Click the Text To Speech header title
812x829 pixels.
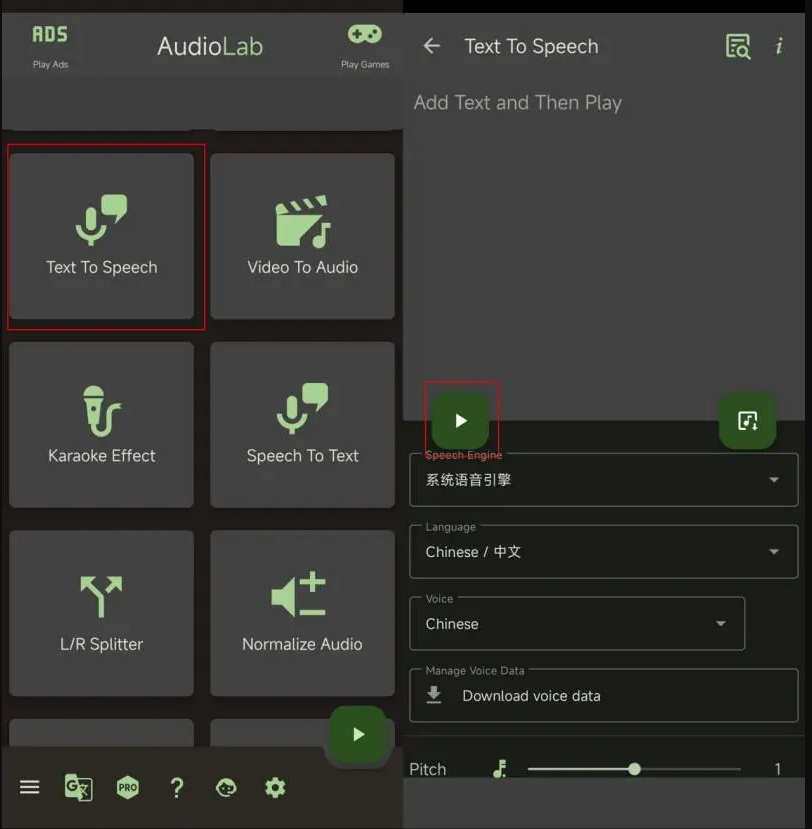pyautogui.click(x=531, y=47)
